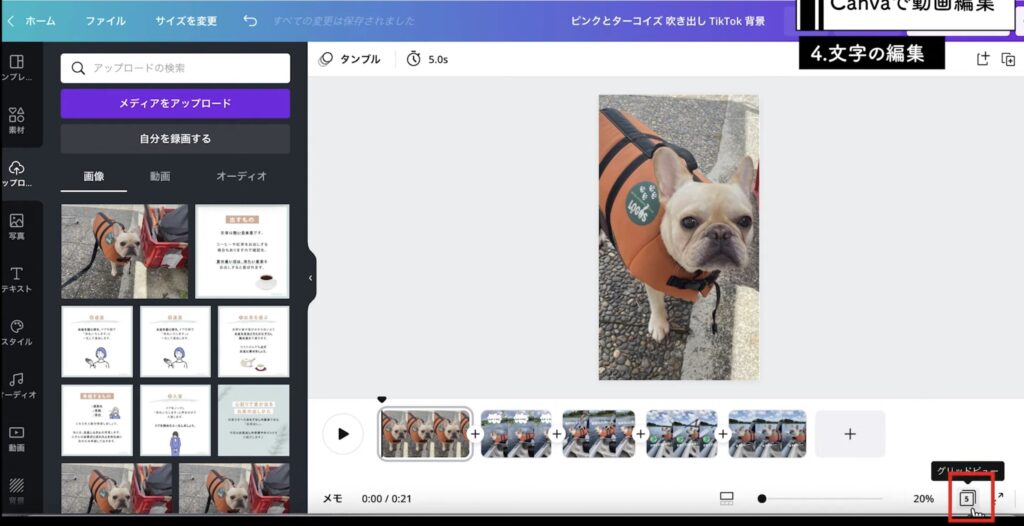This screenshot has height=526, width=1024.
Task: Switch to the 画像 tab
Action: pyautogui.click(x=94, y=176)
